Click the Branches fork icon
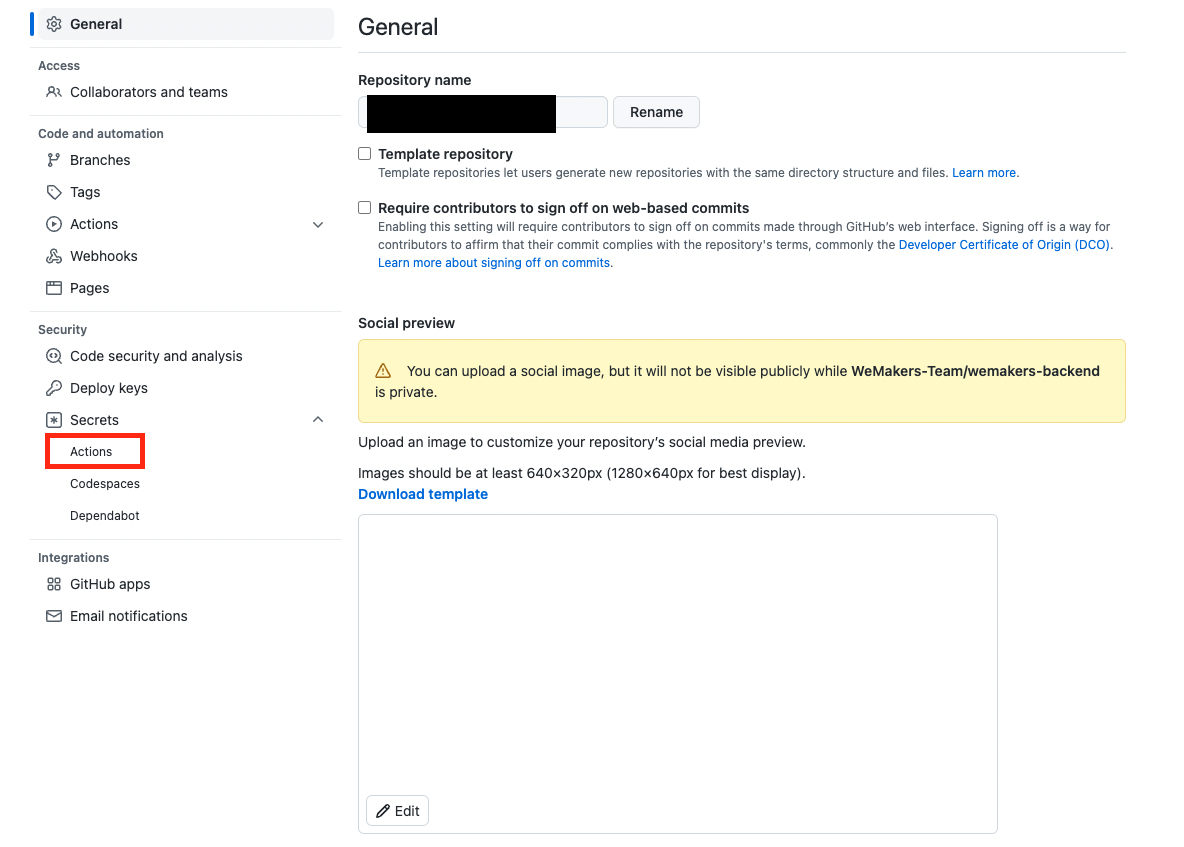The height and width of the screenshot is (847, 1184). [54, 159]
